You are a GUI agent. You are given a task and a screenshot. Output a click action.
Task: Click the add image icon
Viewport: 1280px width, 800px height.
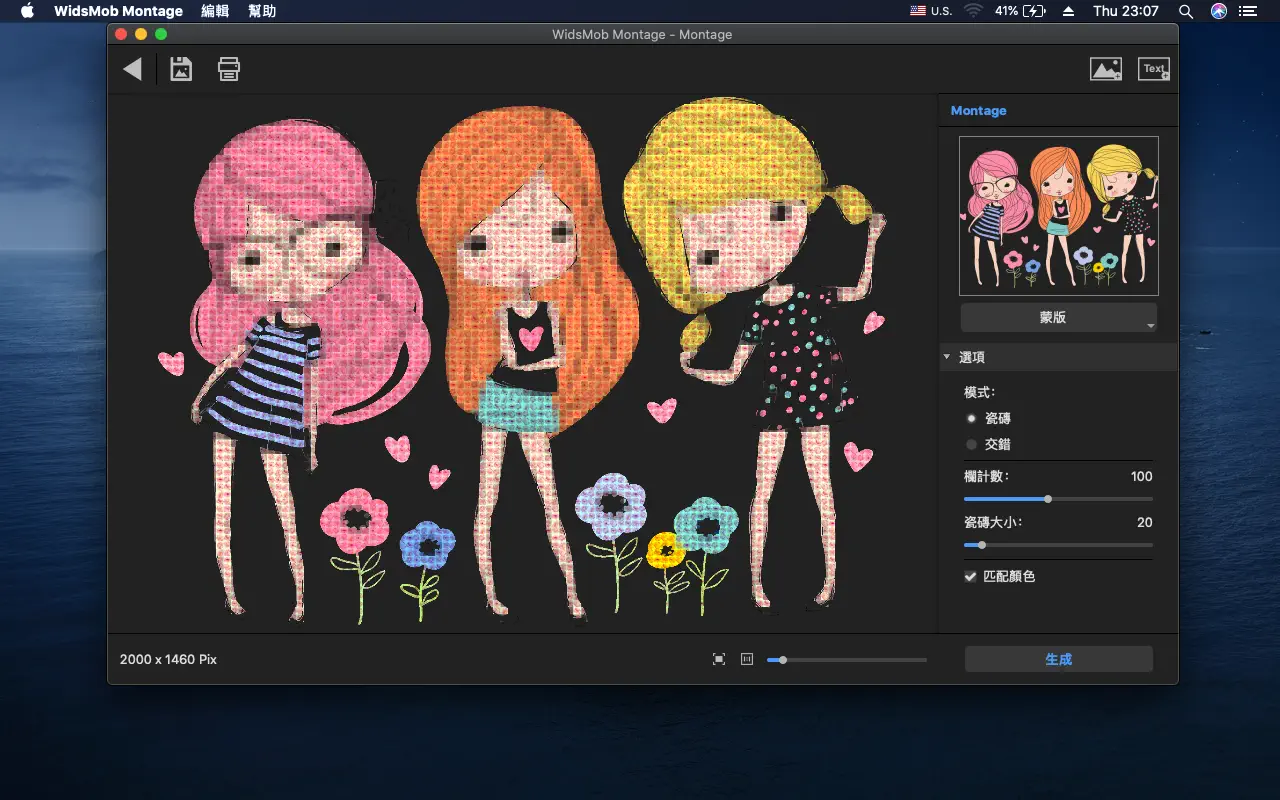pyautogui.click(x=1105, y=69)
